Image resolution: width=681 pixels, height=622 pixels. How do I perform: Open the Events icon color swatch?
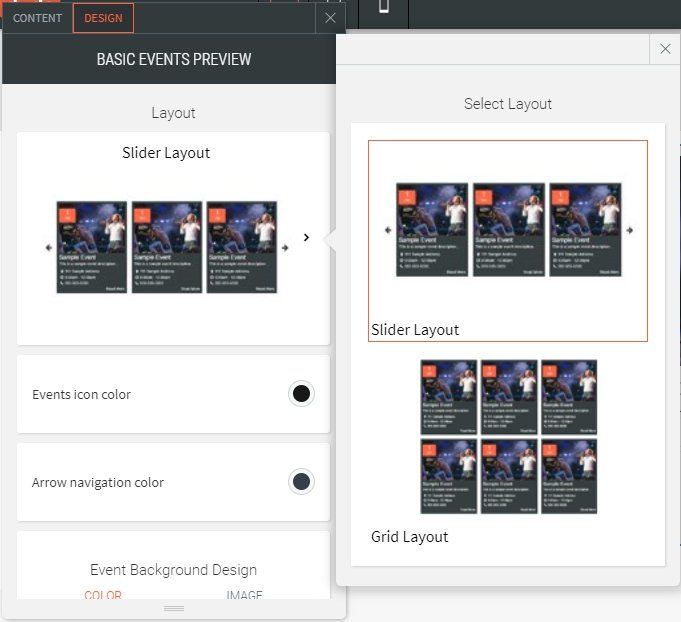coord(301,394)
